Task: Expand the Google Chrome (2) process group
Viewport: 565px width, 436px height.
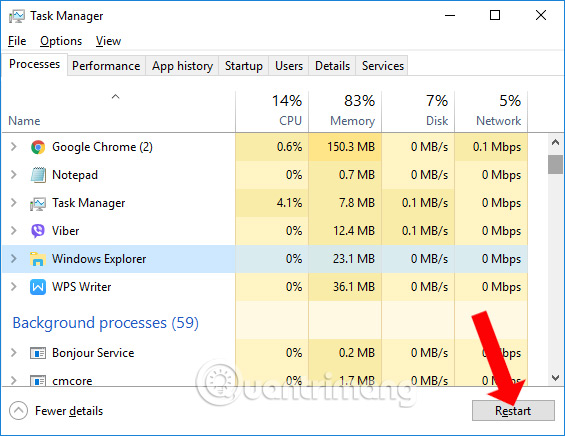Action: click(x=14, y=147)
